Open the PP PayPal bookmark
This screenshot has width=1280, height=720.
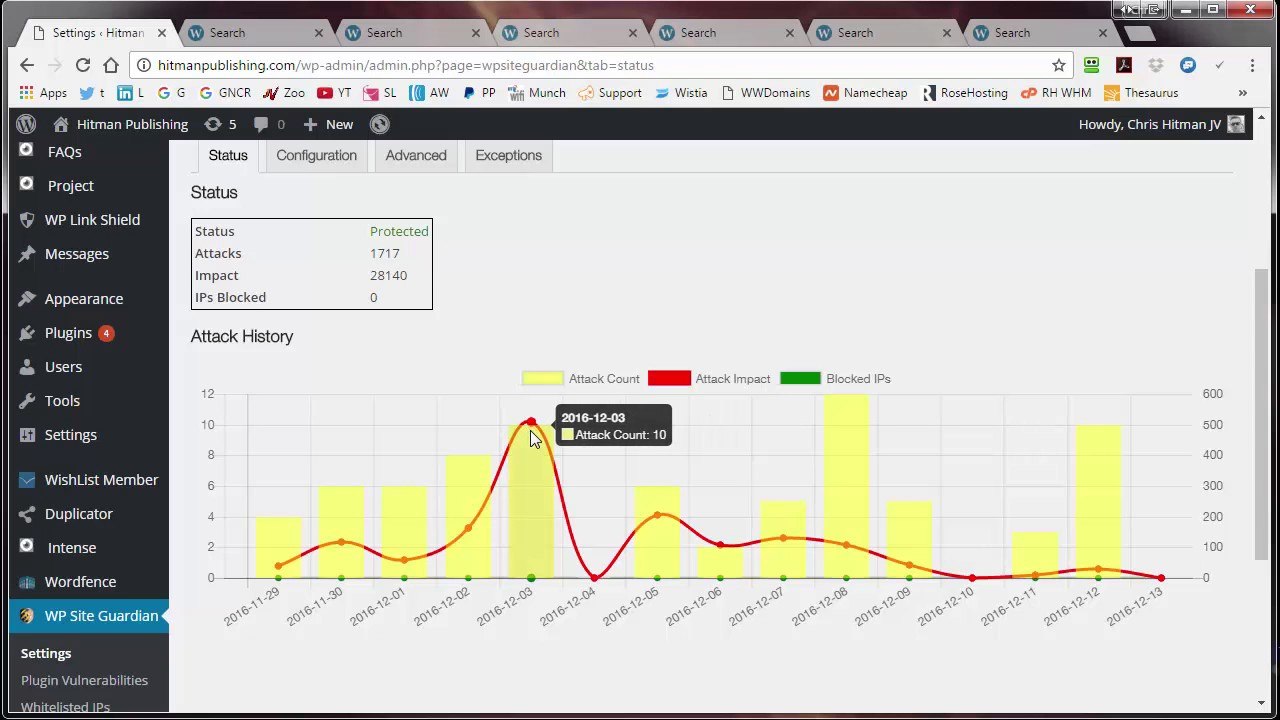[478, 93]
